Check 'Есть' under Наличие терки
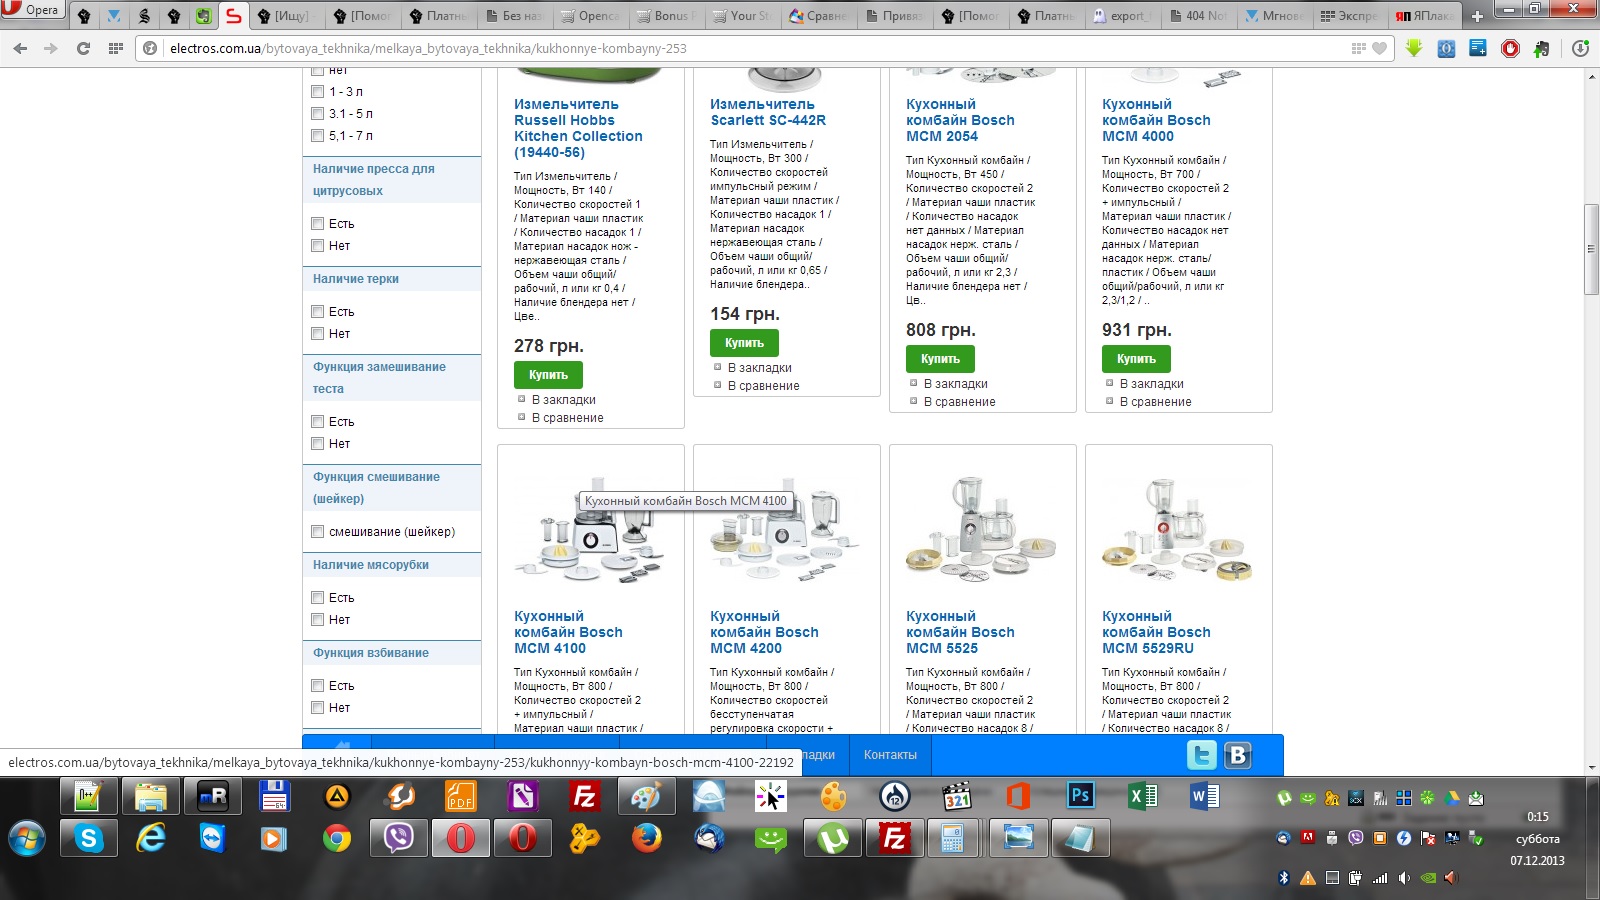The height and width of the screenshot is (900, 1600). (318, 312)
